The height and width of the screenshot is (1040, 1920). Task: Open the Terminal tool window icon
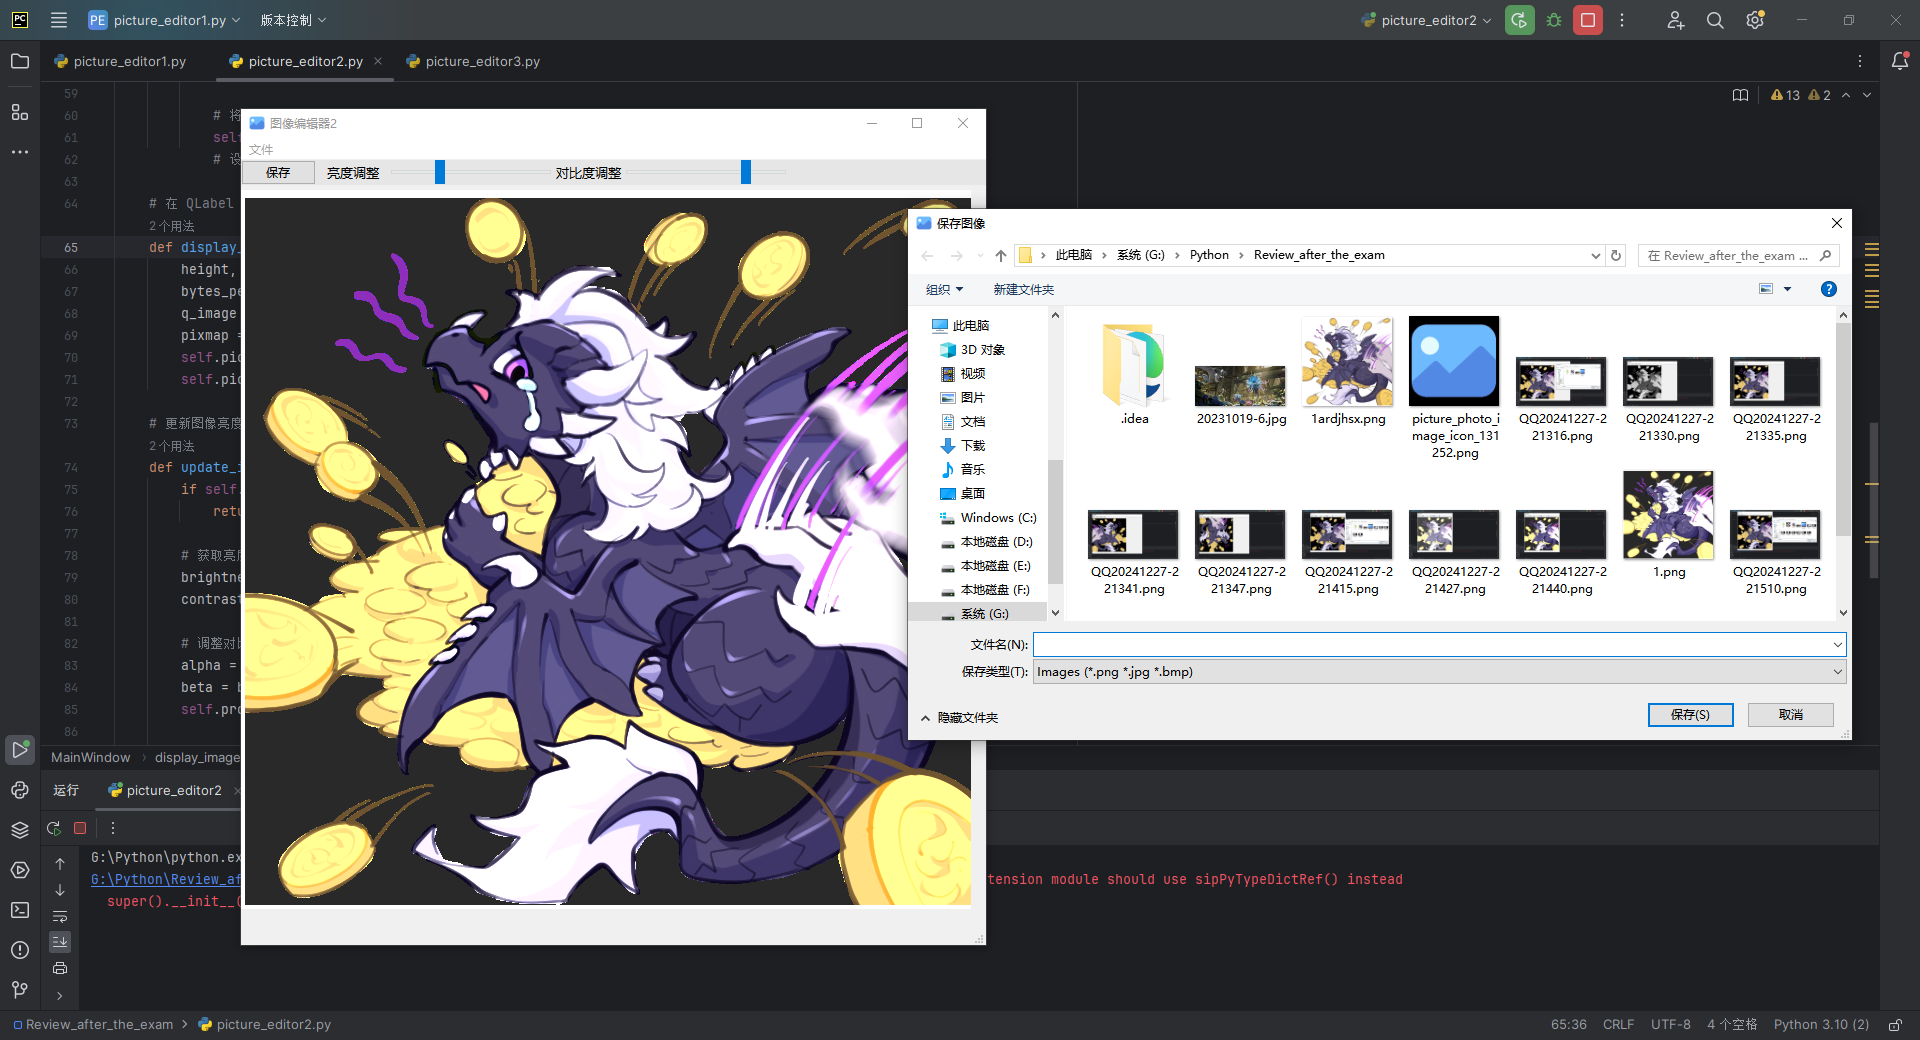(x=20, y=910)
